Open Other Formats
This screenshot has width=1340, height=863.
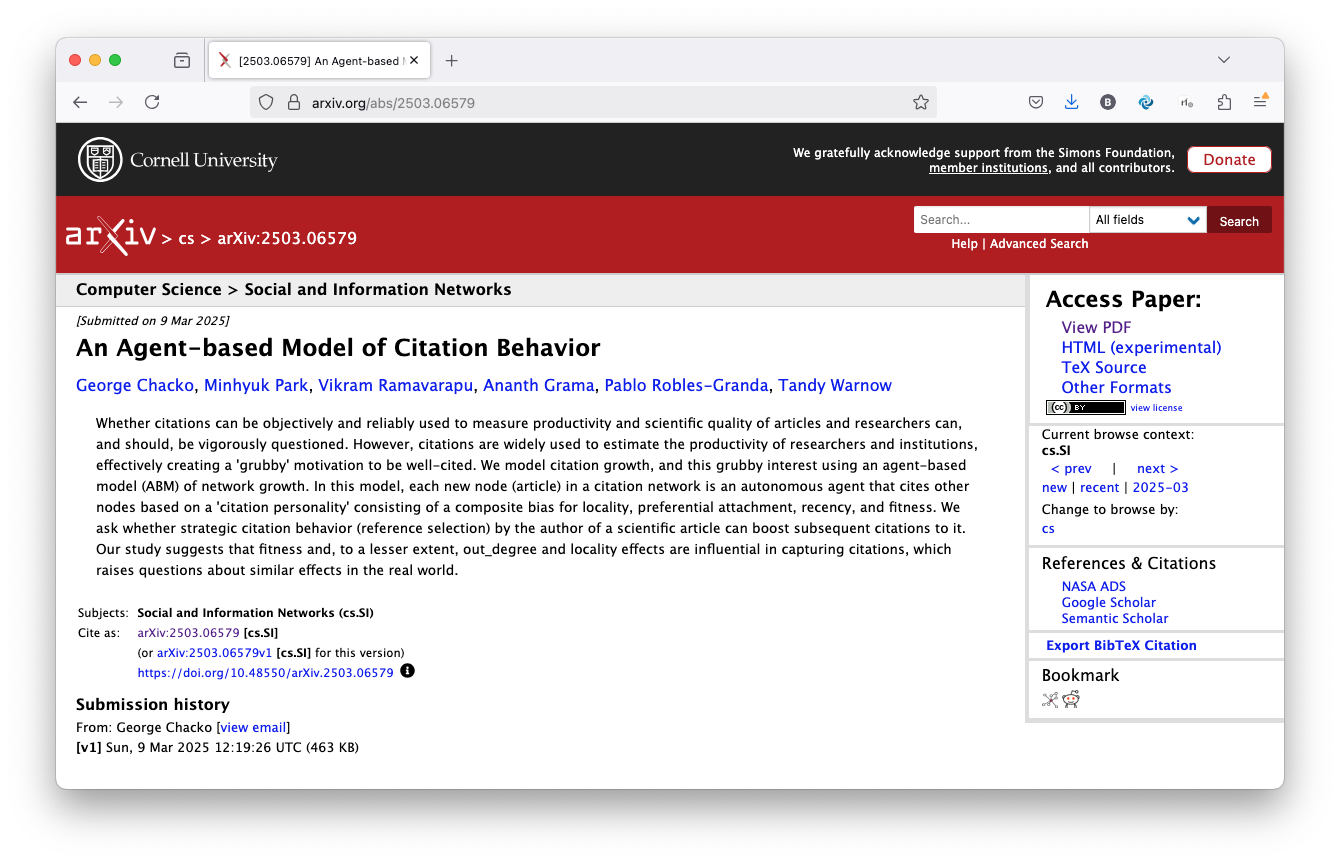[x=1116, y=387]
